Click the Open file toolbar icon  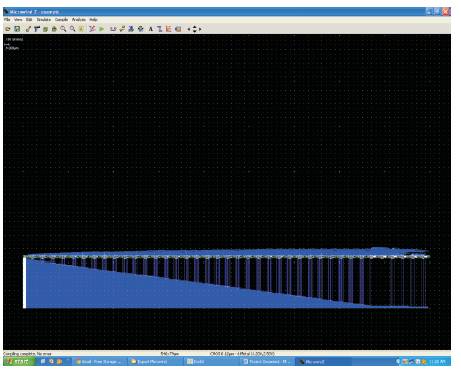click(x=8, y=29)
